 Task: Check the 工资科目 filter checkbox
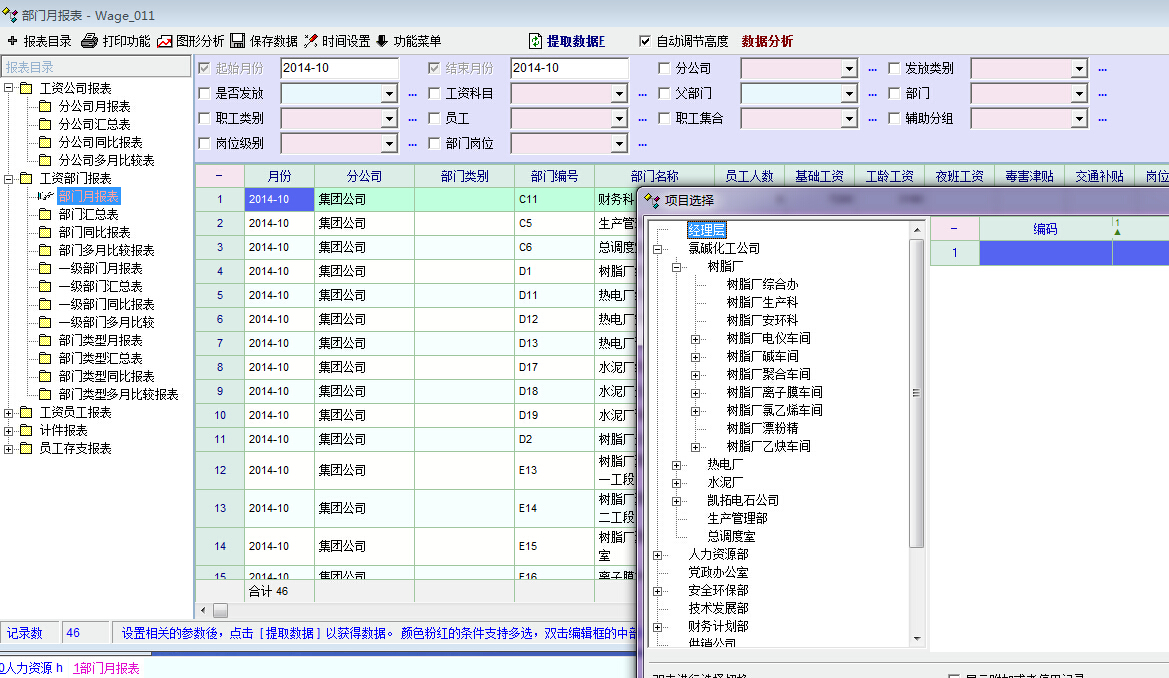tap(435, 94)
